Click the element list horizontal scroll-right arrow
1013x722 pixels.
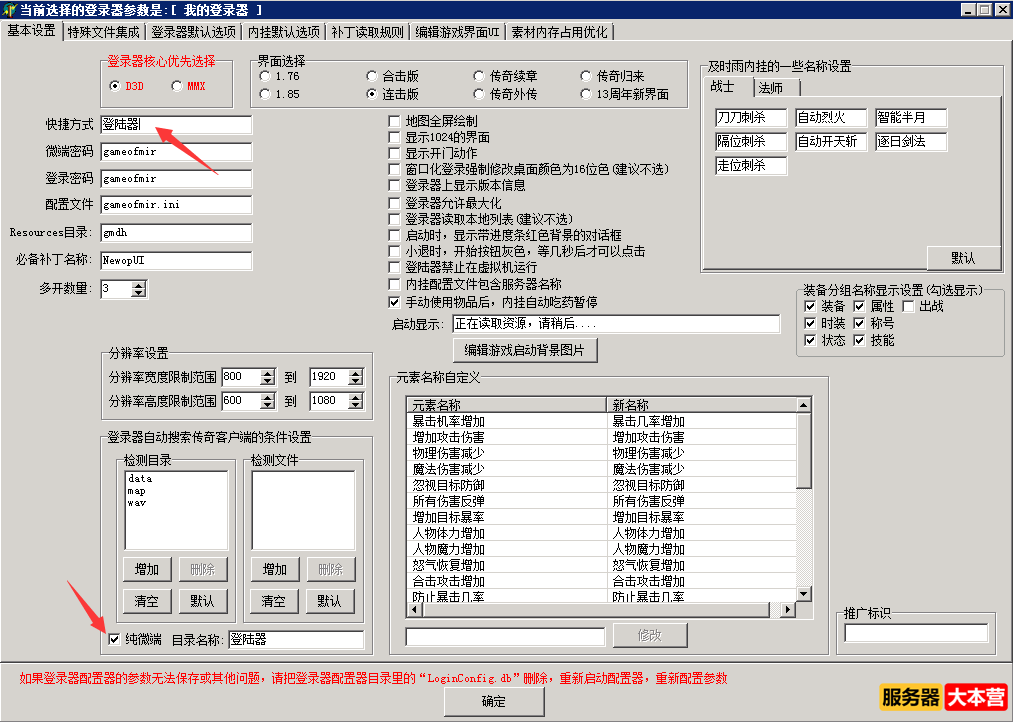[788, 609]
